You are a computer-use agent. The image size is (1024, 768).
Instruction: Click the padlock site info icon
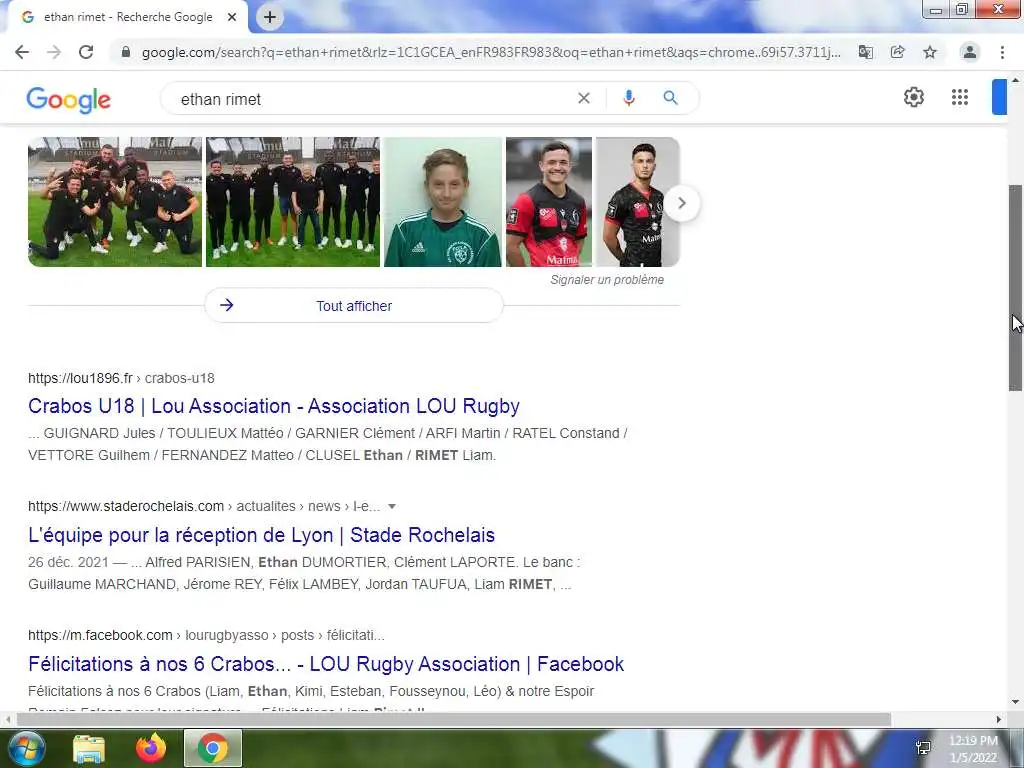click(x=126, y=52)
